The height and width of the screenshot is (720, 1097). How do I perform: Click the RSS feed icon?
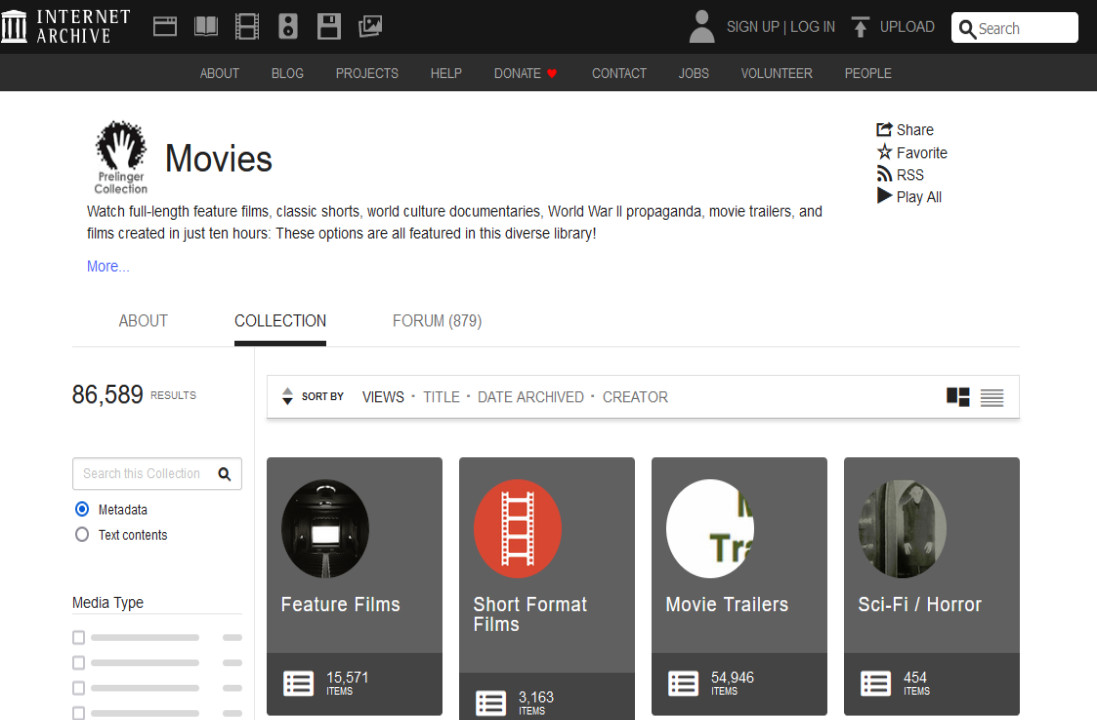click(884, 174)
